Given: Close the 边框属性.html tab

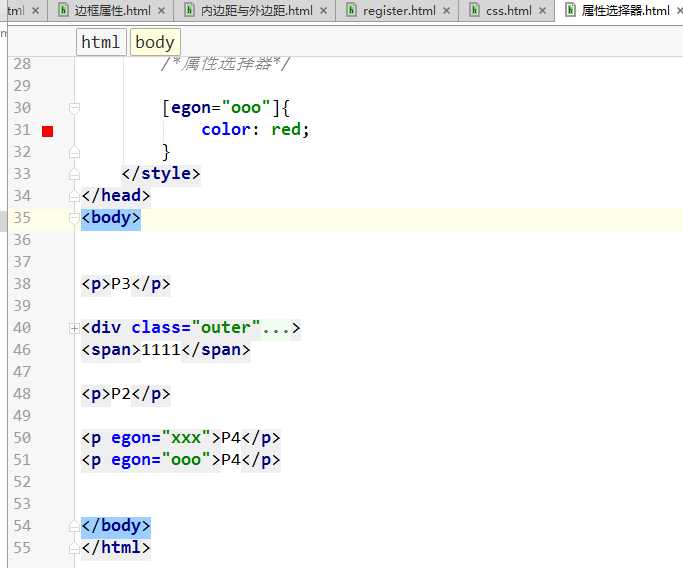Looking at the screenshot, I should (x=161, y=10).
